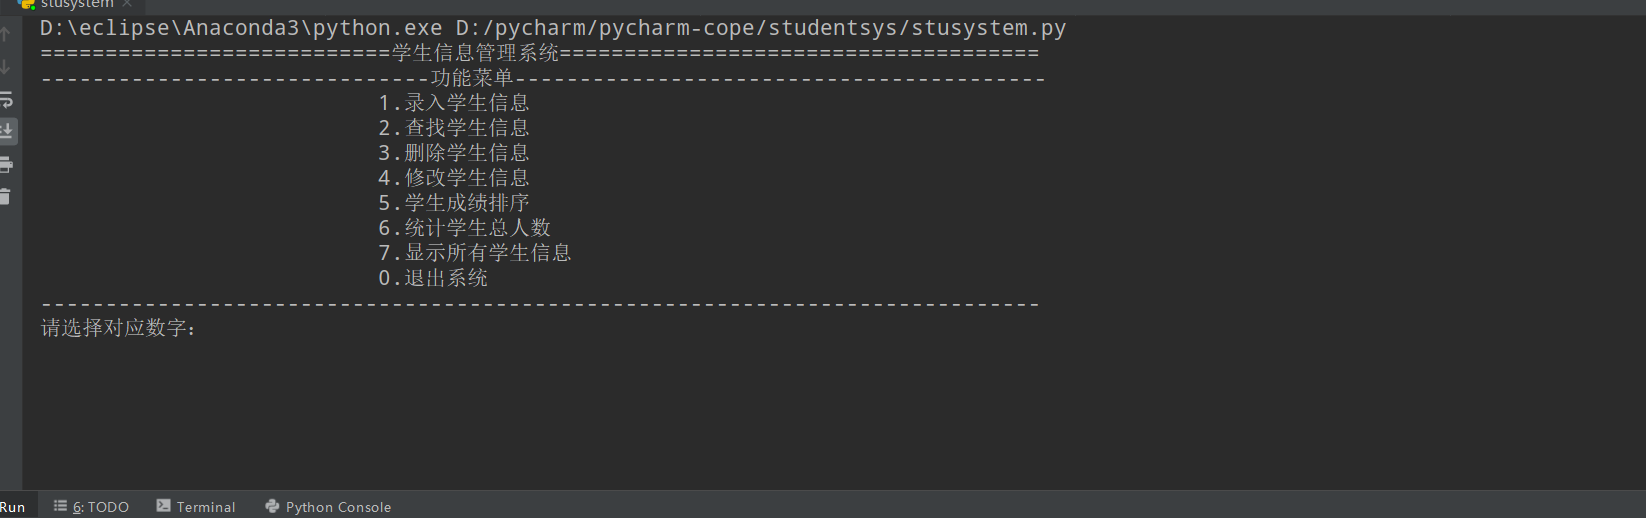Select the stusystem run tab
The height and width of the screenshot is (518, 1646).
pyautogui.click(x=75, y=5)
